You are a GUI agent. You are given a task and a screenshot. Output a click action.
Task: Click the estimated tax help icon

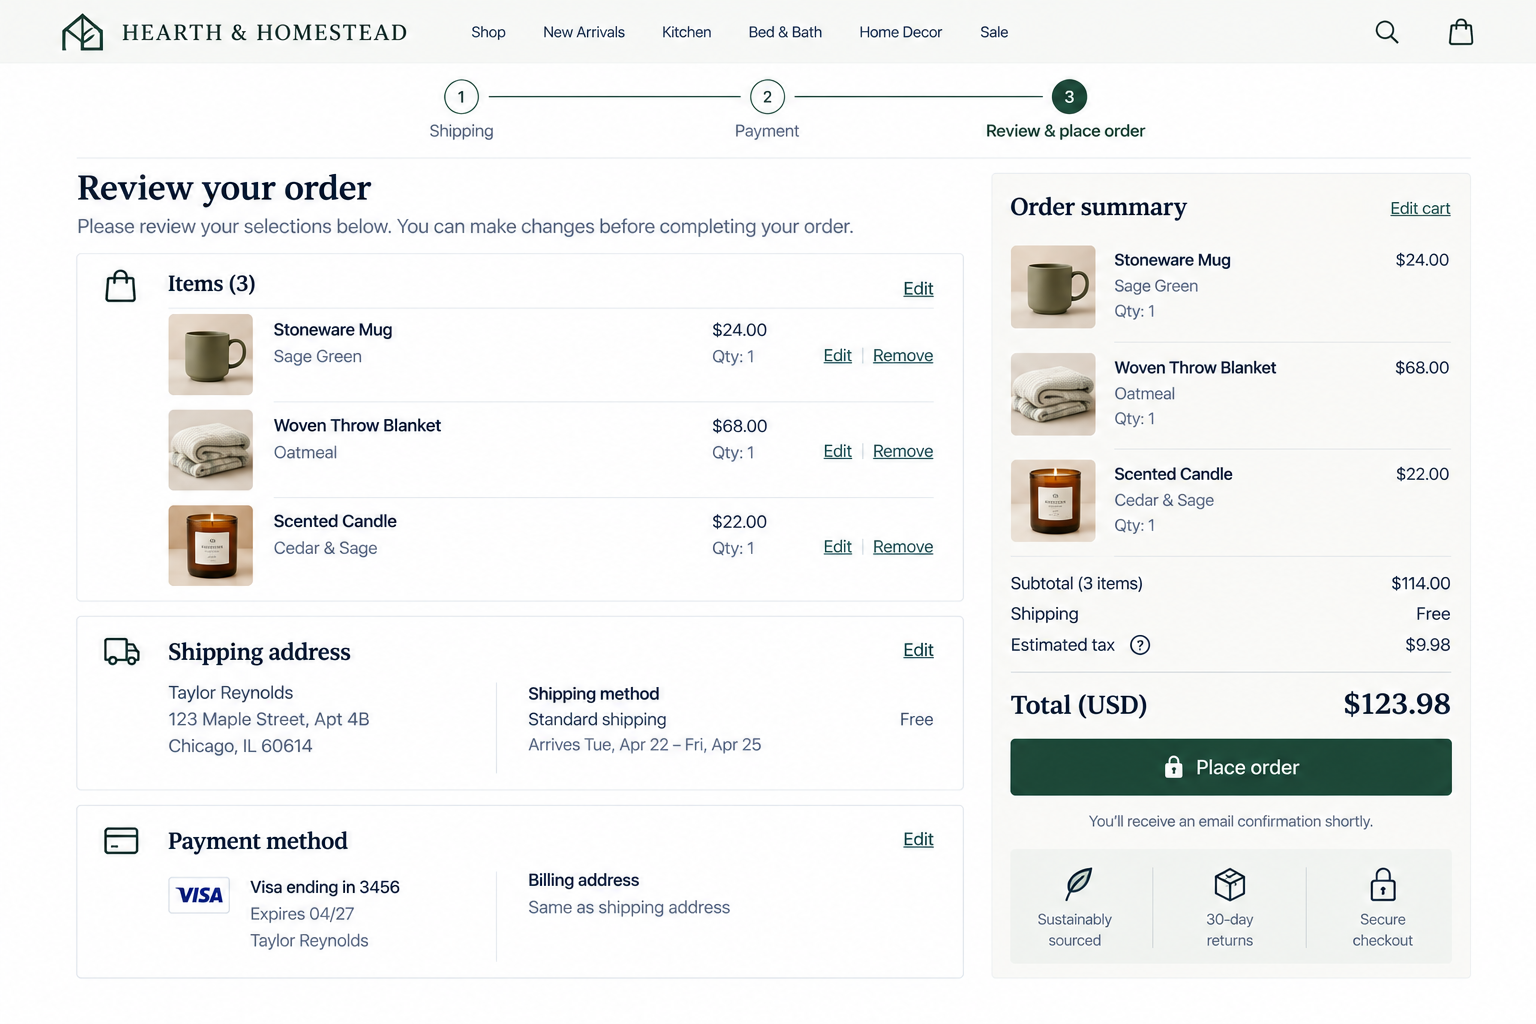click(x=1139, y=645)
